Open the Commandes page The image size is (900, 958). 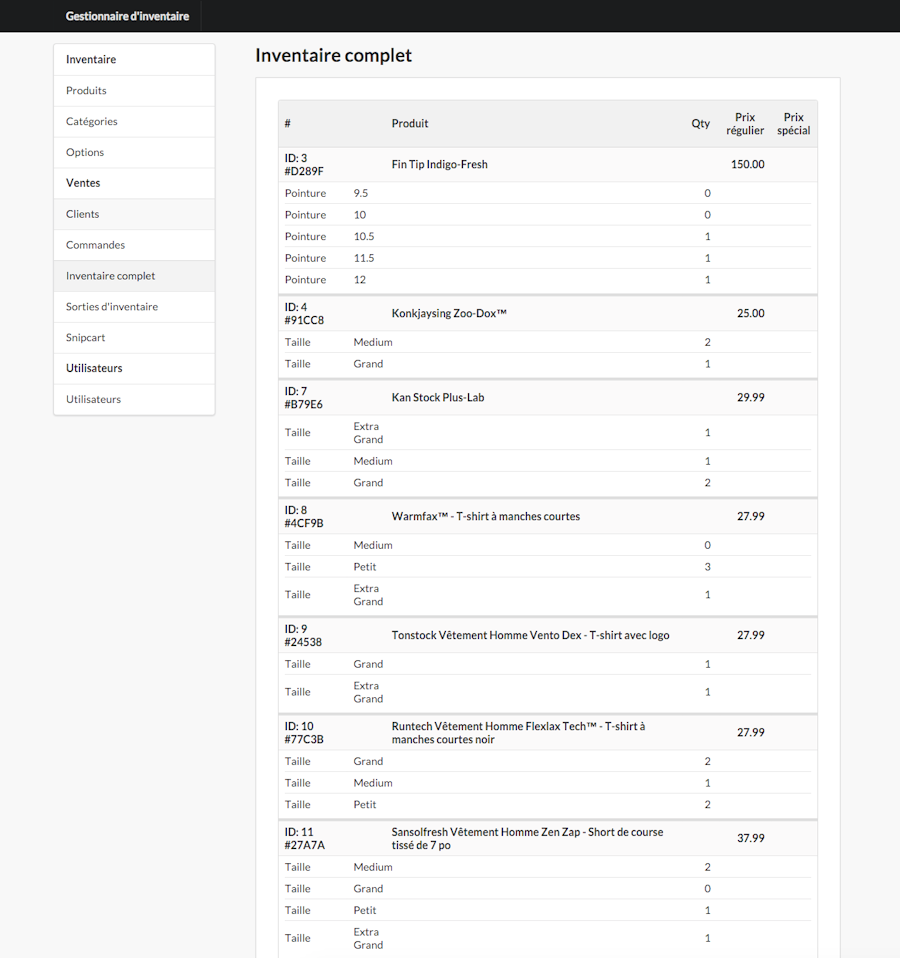(134, 245)
